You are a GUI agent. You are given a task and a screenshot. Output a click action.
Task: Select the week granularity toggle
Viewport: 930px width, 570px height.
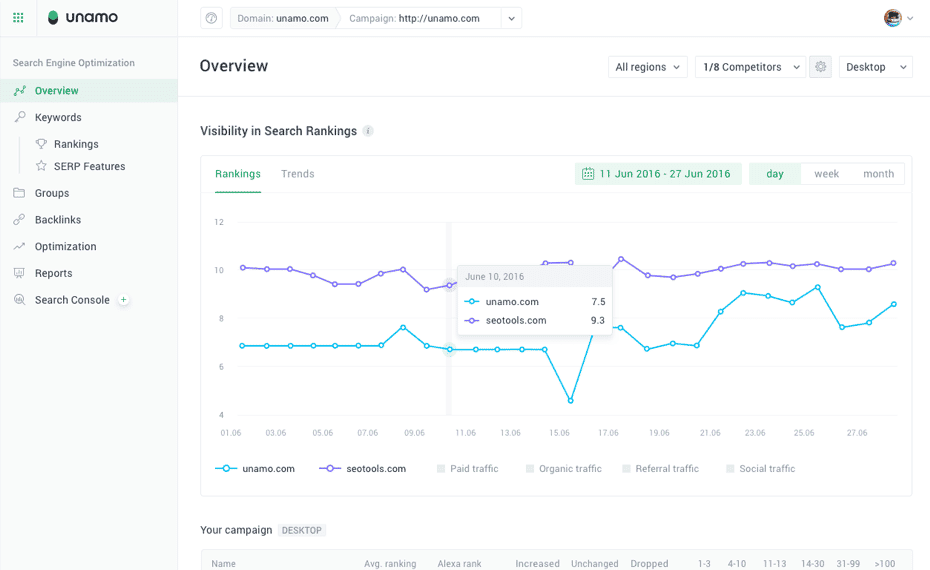pos(826,174)
